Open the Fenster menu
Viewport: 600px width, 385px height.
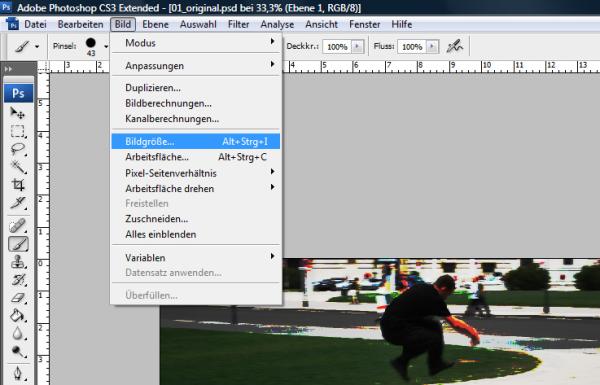(365, 24)
